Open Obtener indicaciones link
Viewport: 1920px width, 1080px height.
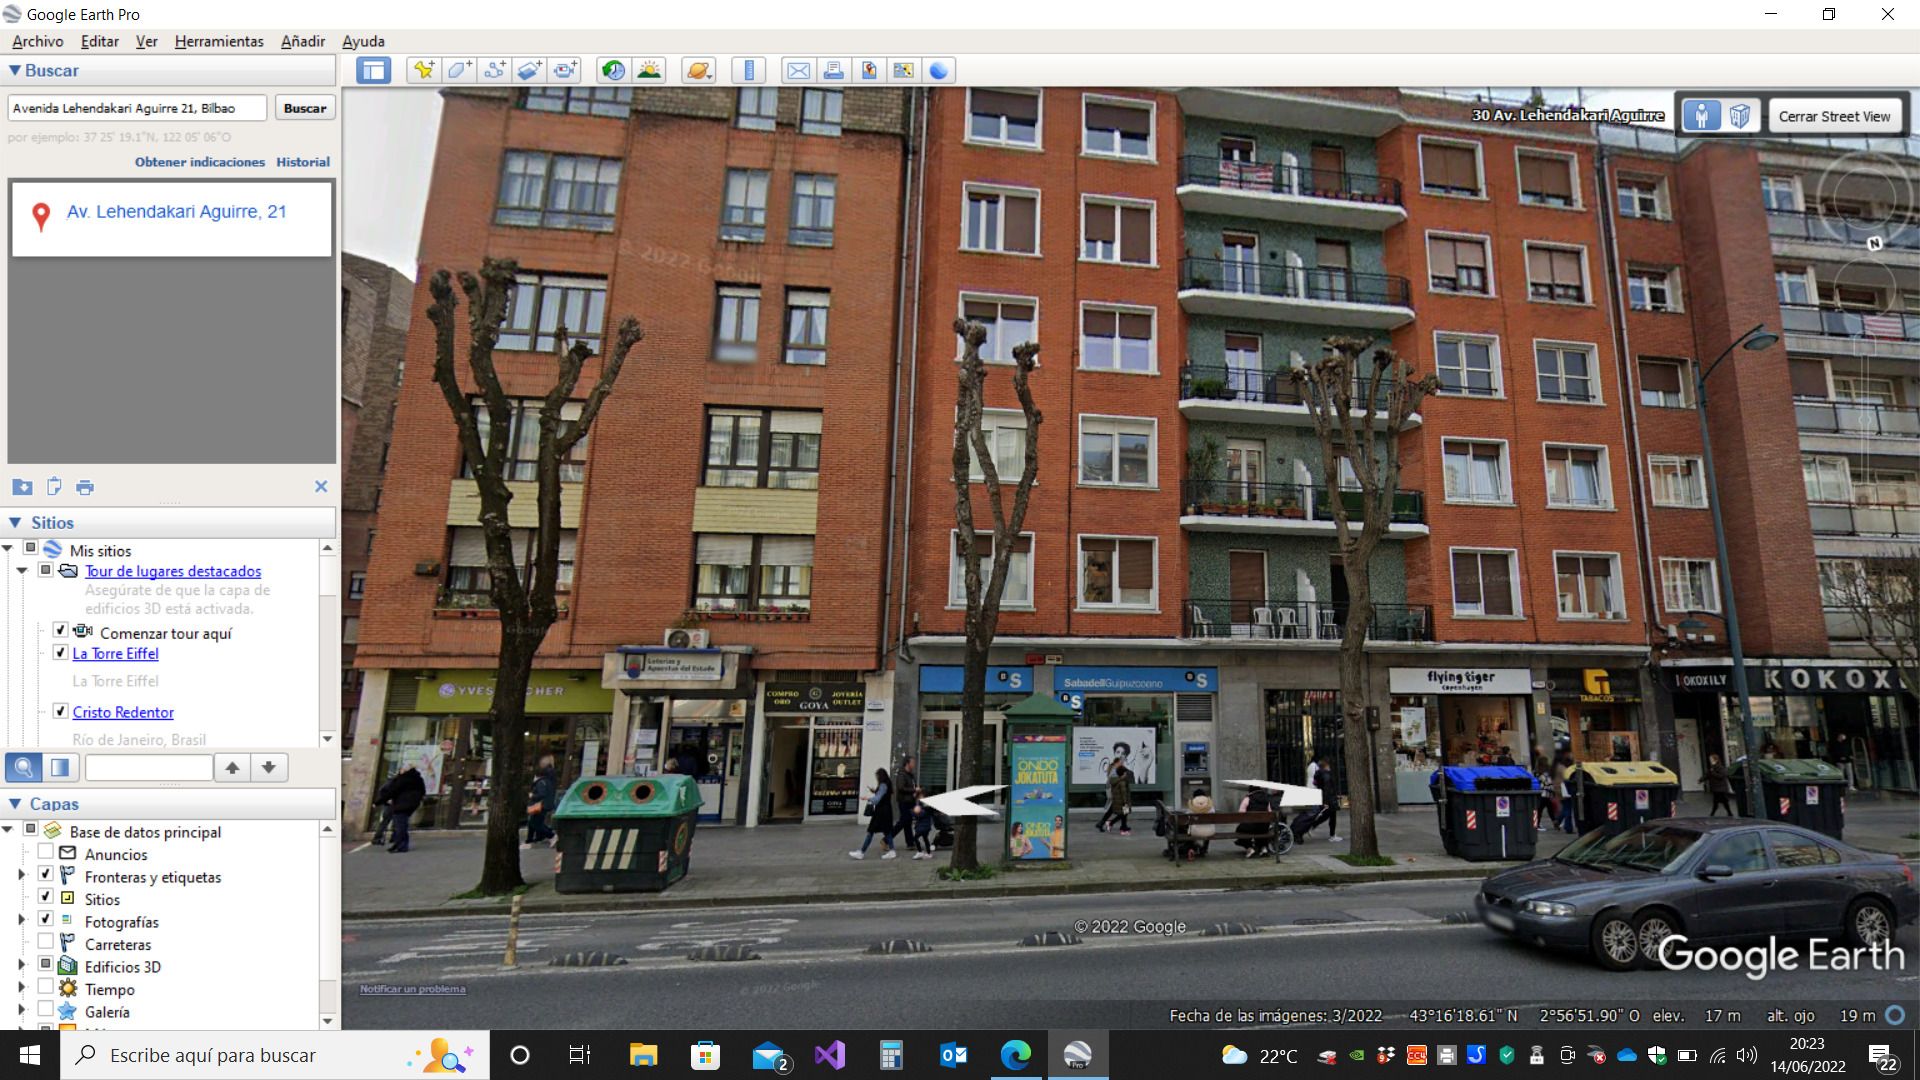pos(200,162)
